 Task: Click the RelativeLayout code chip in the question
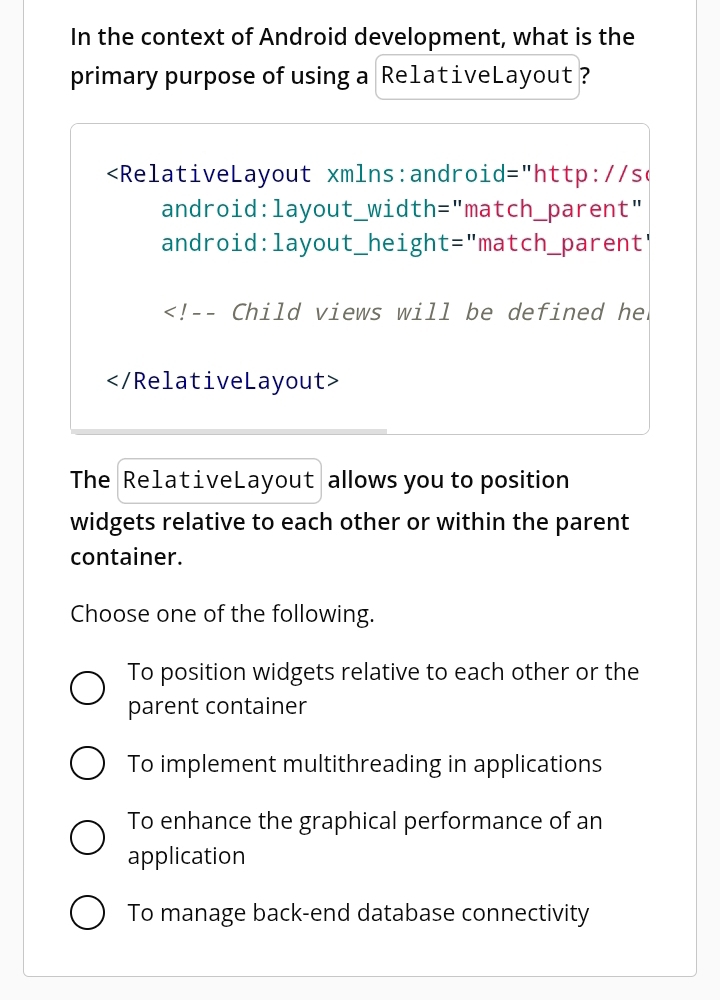(x=477, y=76)
